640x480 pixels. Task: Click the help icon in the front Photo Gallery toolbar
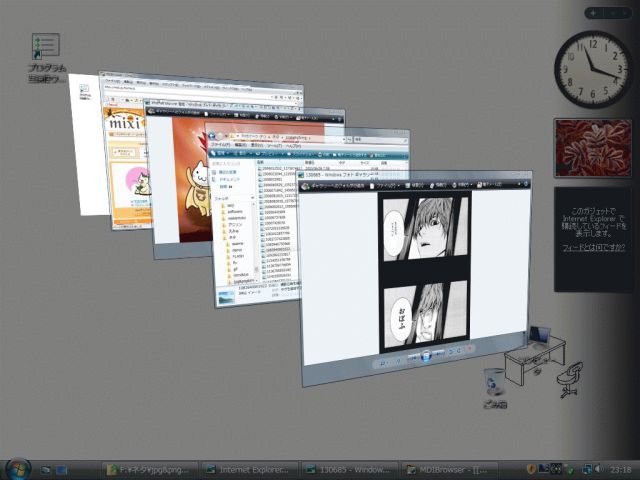(x=526, y=184)
